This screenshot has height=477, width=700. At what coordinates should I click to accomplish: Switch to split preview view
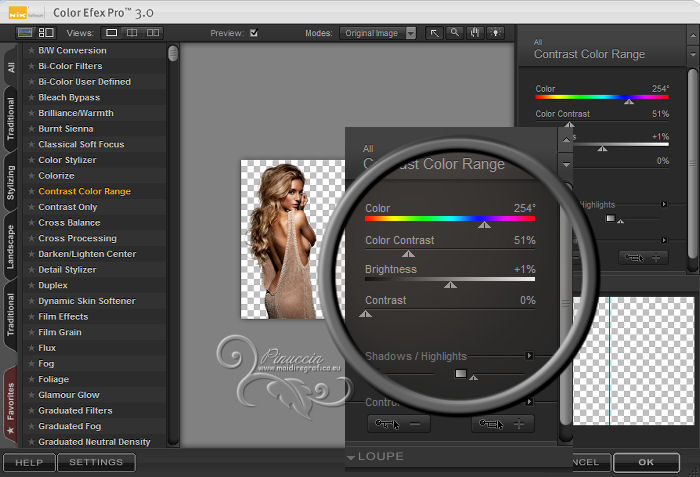tap(134, 33)
